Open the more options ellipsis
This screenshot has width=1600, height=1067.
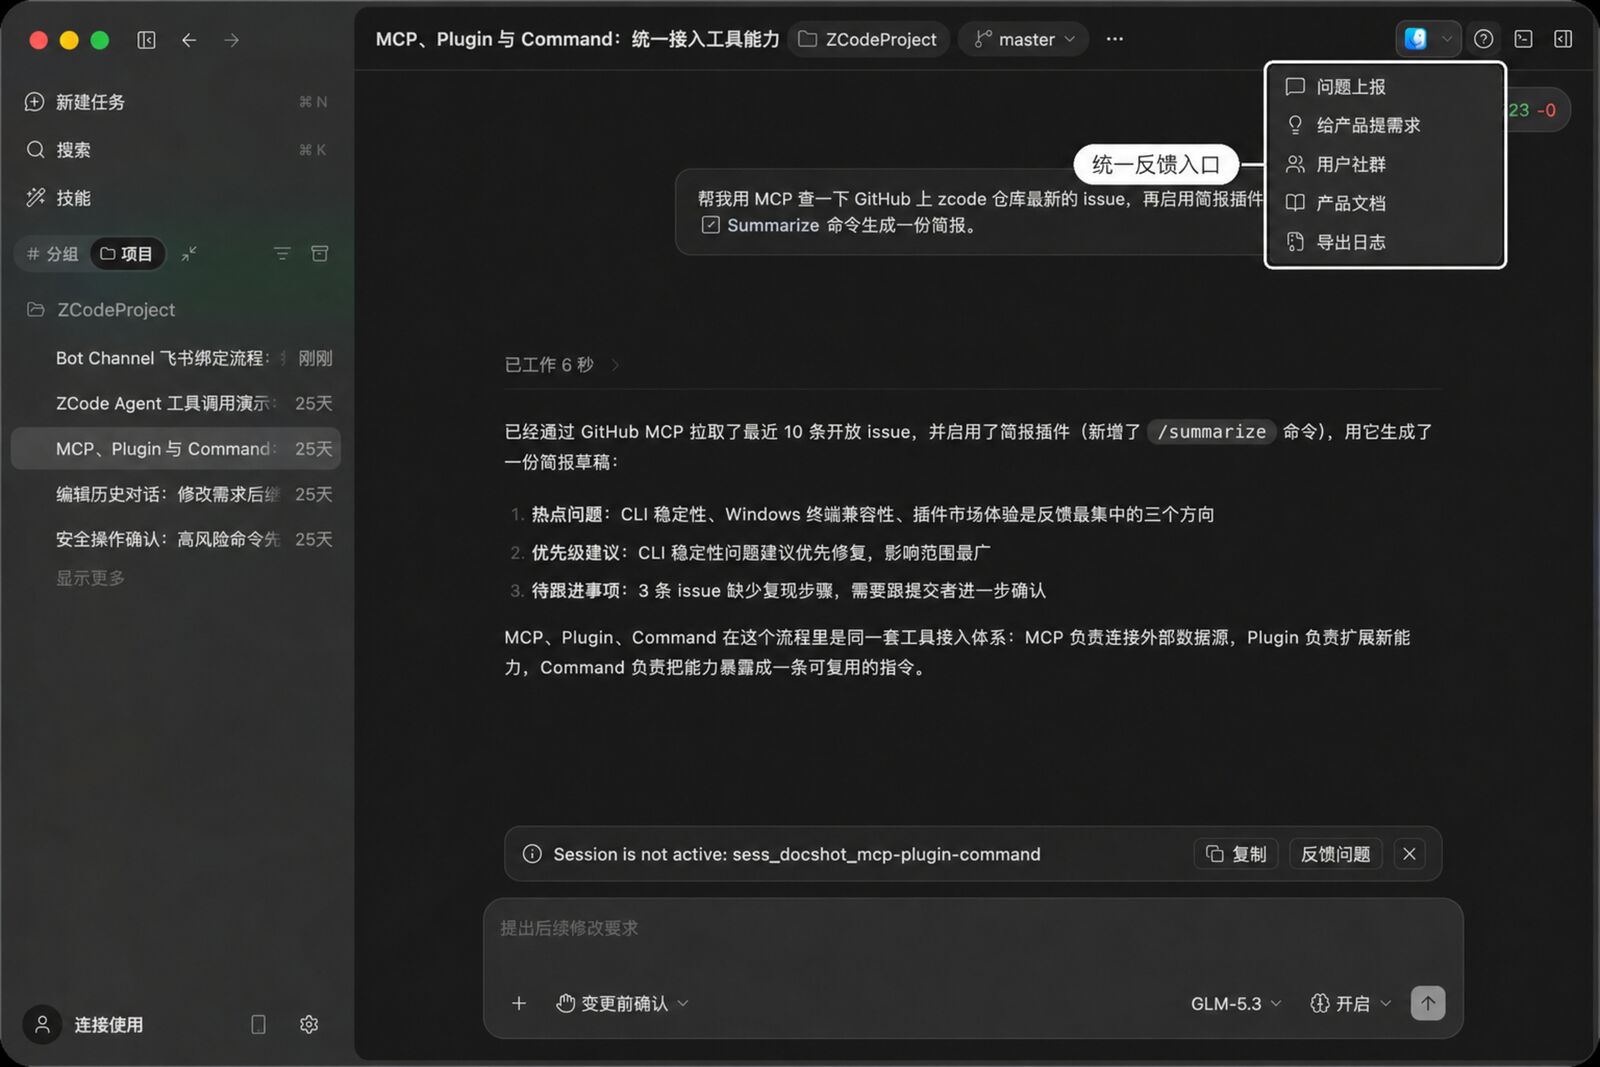pos(1115,39)
